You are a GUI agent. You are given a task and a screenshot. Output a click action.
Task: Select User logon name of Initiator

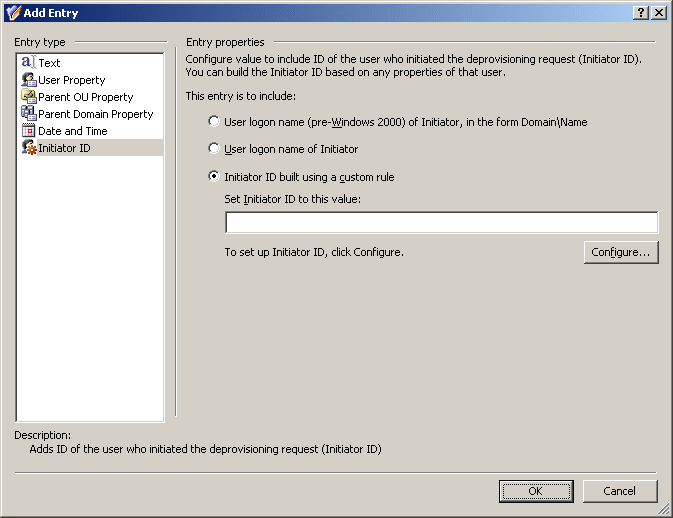214,149
